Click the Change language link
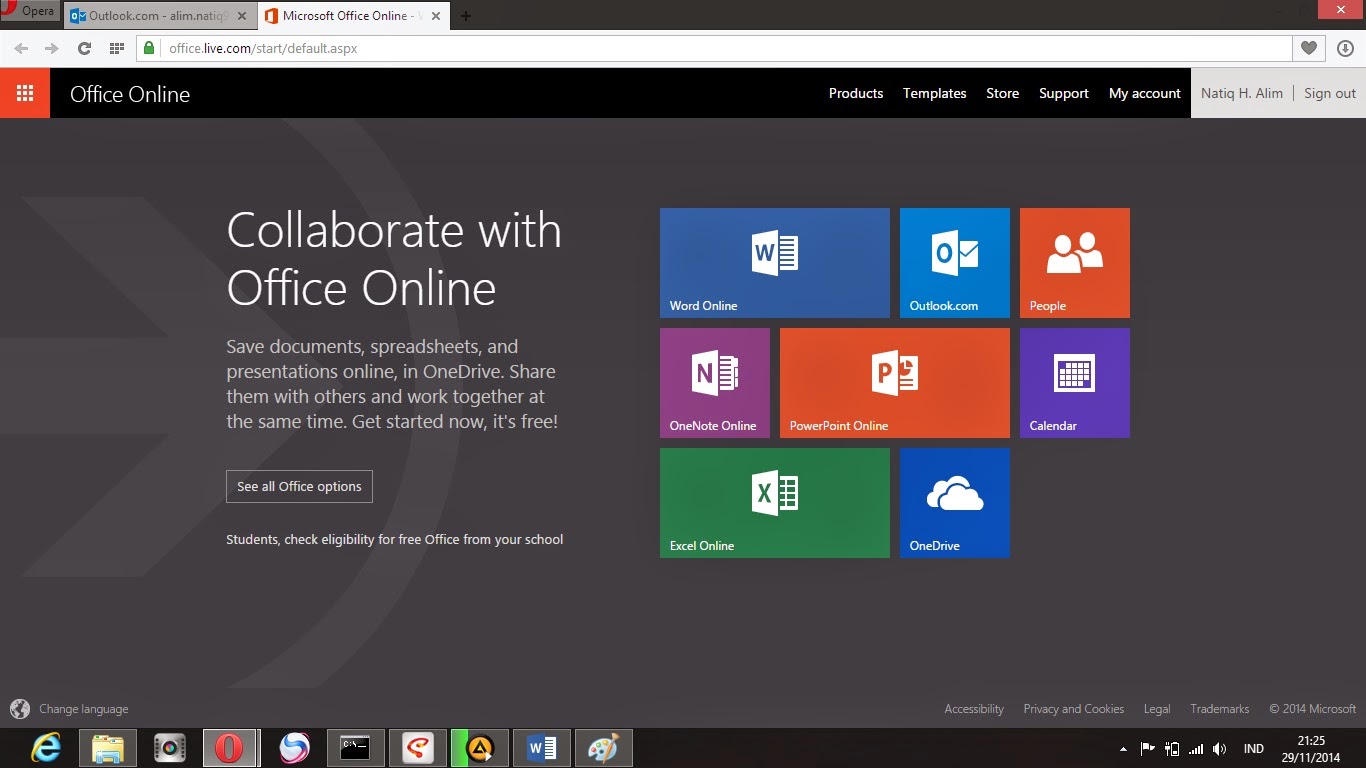The width and height of the screenshot is (1366, 768). click(84, 709)
